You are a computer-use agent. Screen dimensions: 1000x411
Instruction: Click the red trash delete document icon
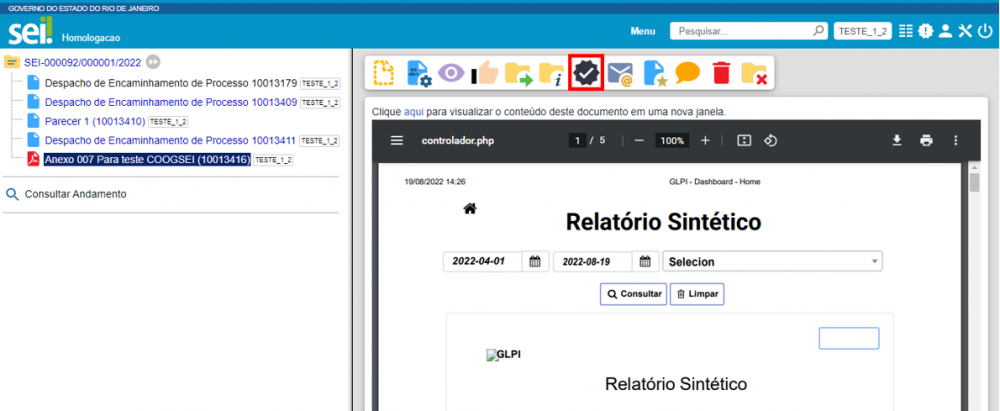(x=721, y=73)
